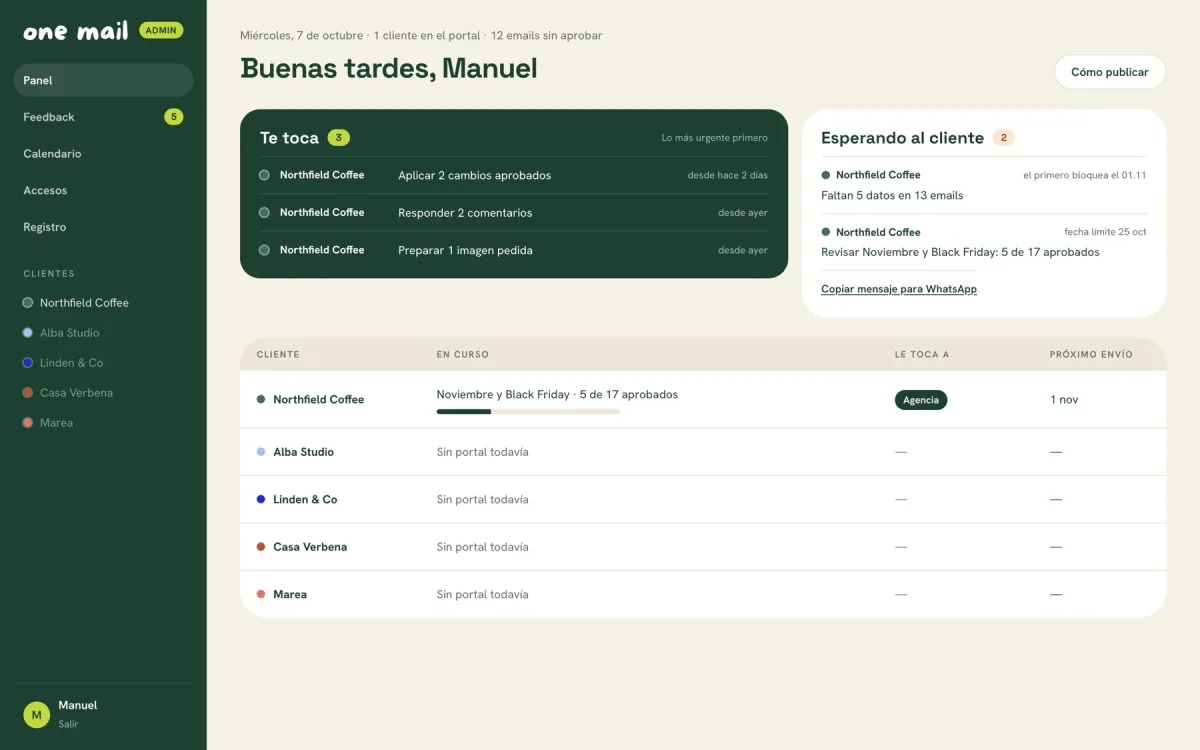Click 'Sin portal todavía' in Marea row
The width and height of the screenshot is (1200, 750).
click(483, 594)
